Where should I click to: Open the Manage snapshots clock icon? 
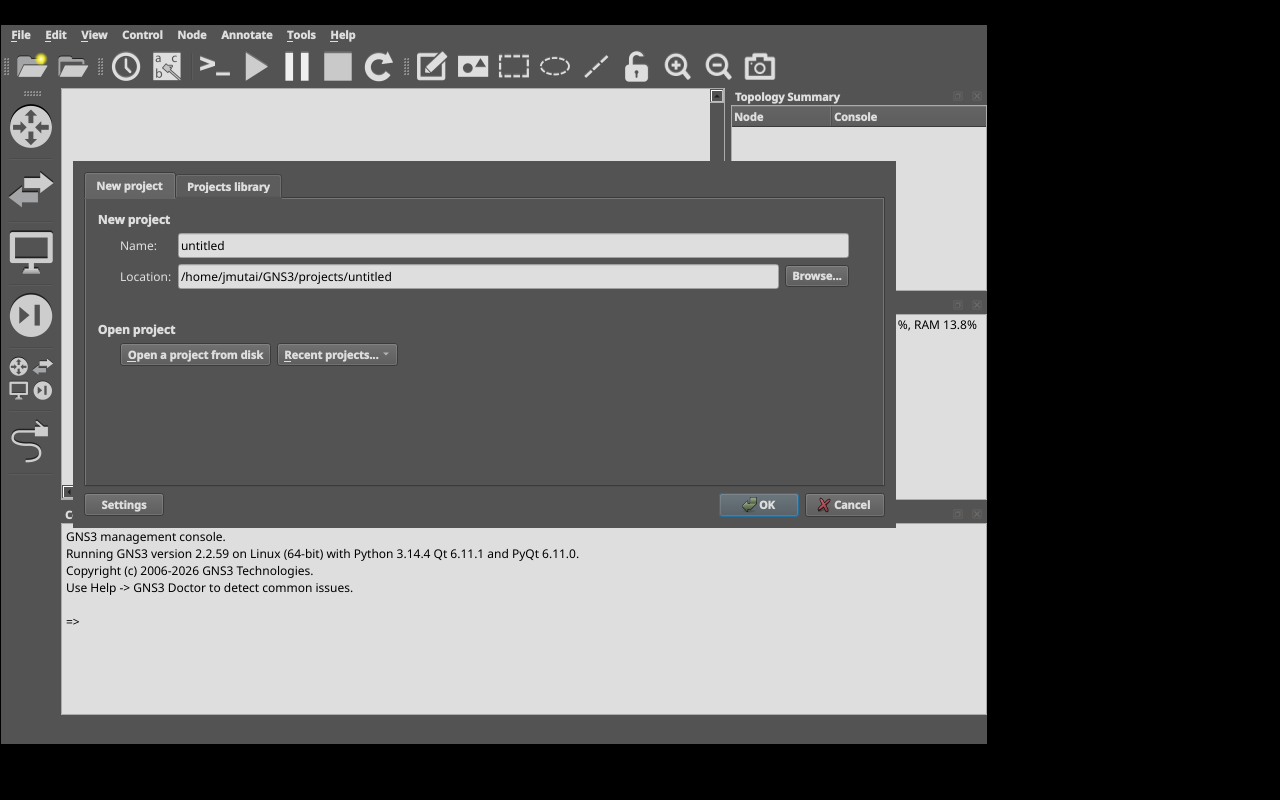[126, 67]
